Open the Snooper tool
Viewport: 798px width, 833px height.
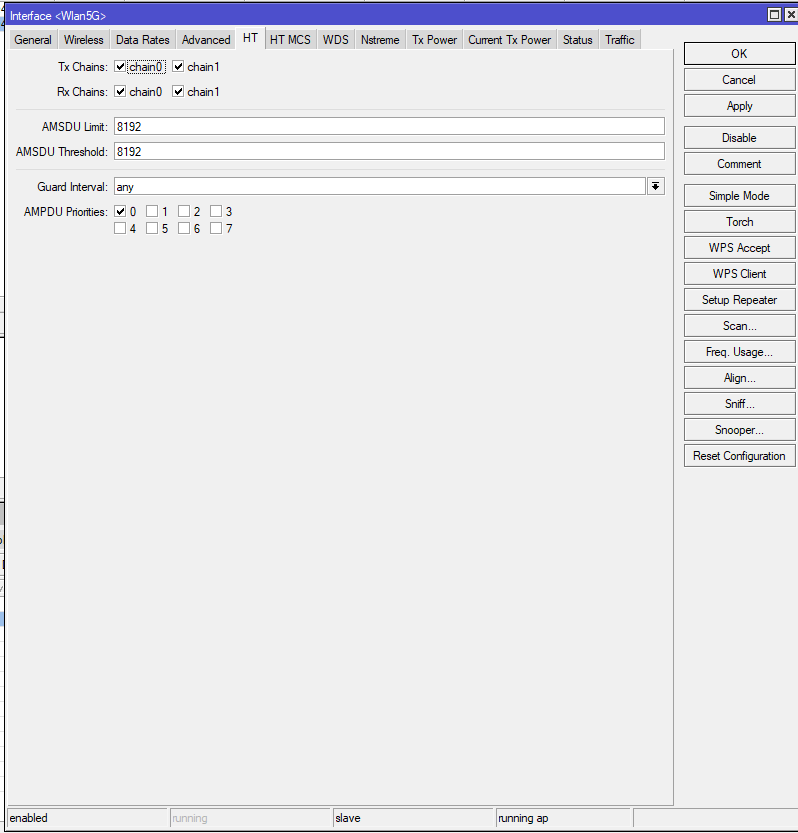[739, 430]
